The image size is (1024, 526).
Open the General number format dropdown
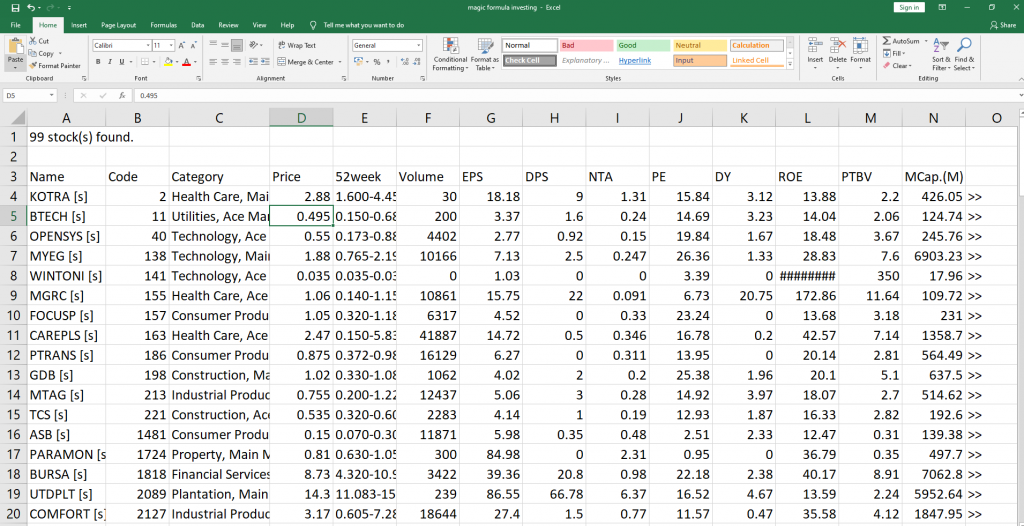pyautogui.click(x=419, y=46)
